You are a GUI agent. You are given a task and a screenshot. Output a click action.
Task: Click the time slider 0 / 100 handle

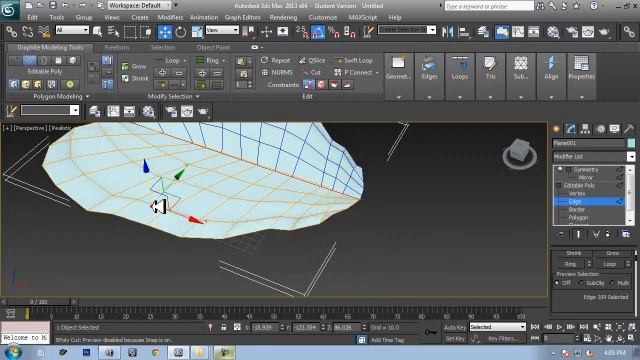pyautogui.click(x=39, y=302)
